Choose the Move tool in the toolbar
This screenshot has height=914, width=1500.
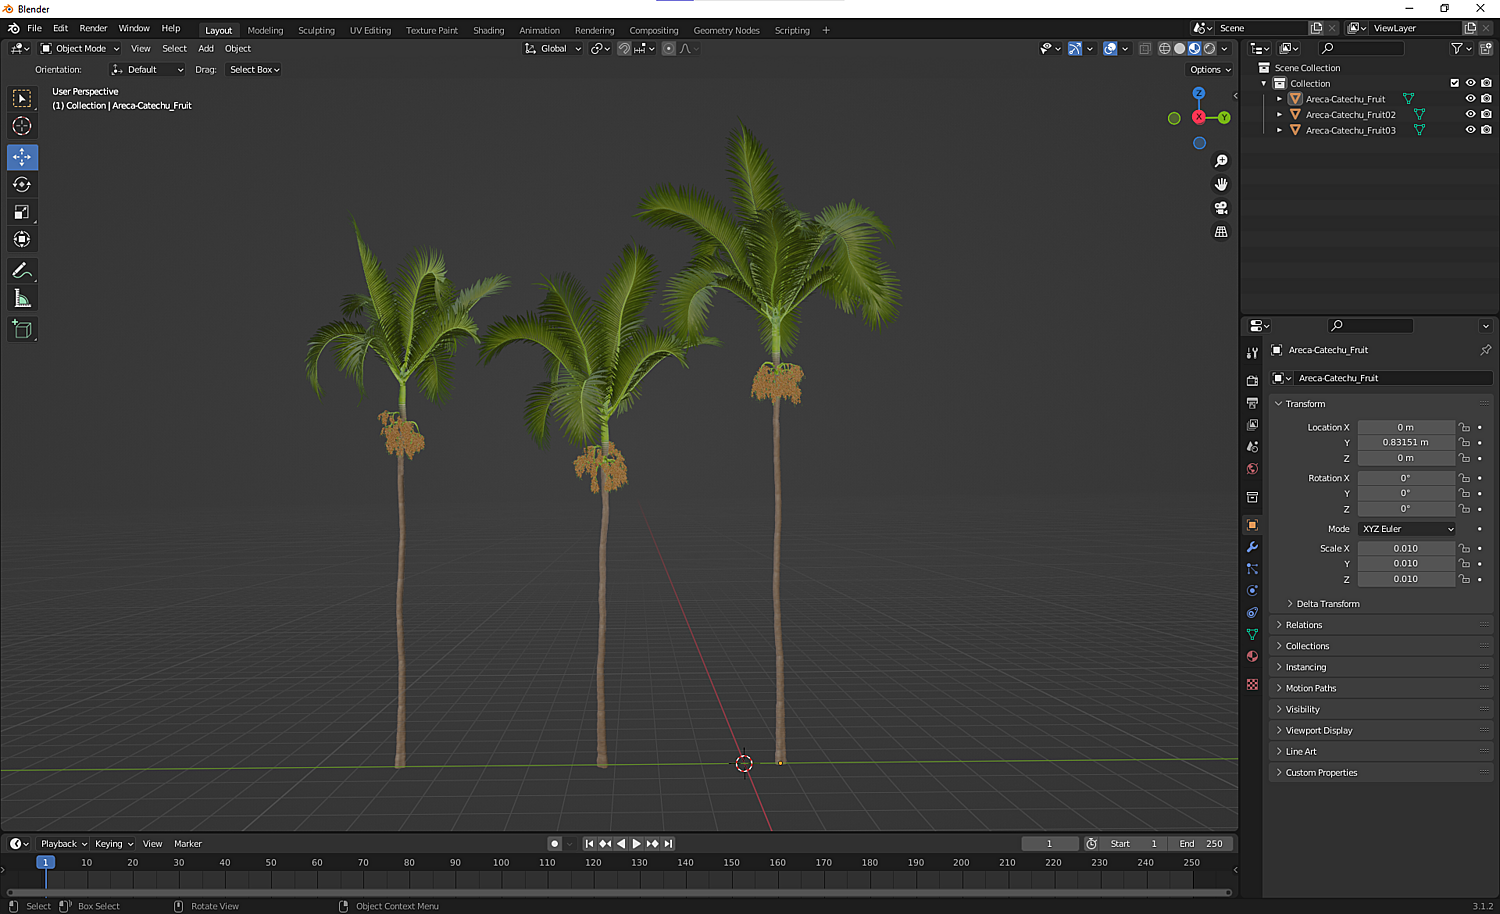point(22,157)
